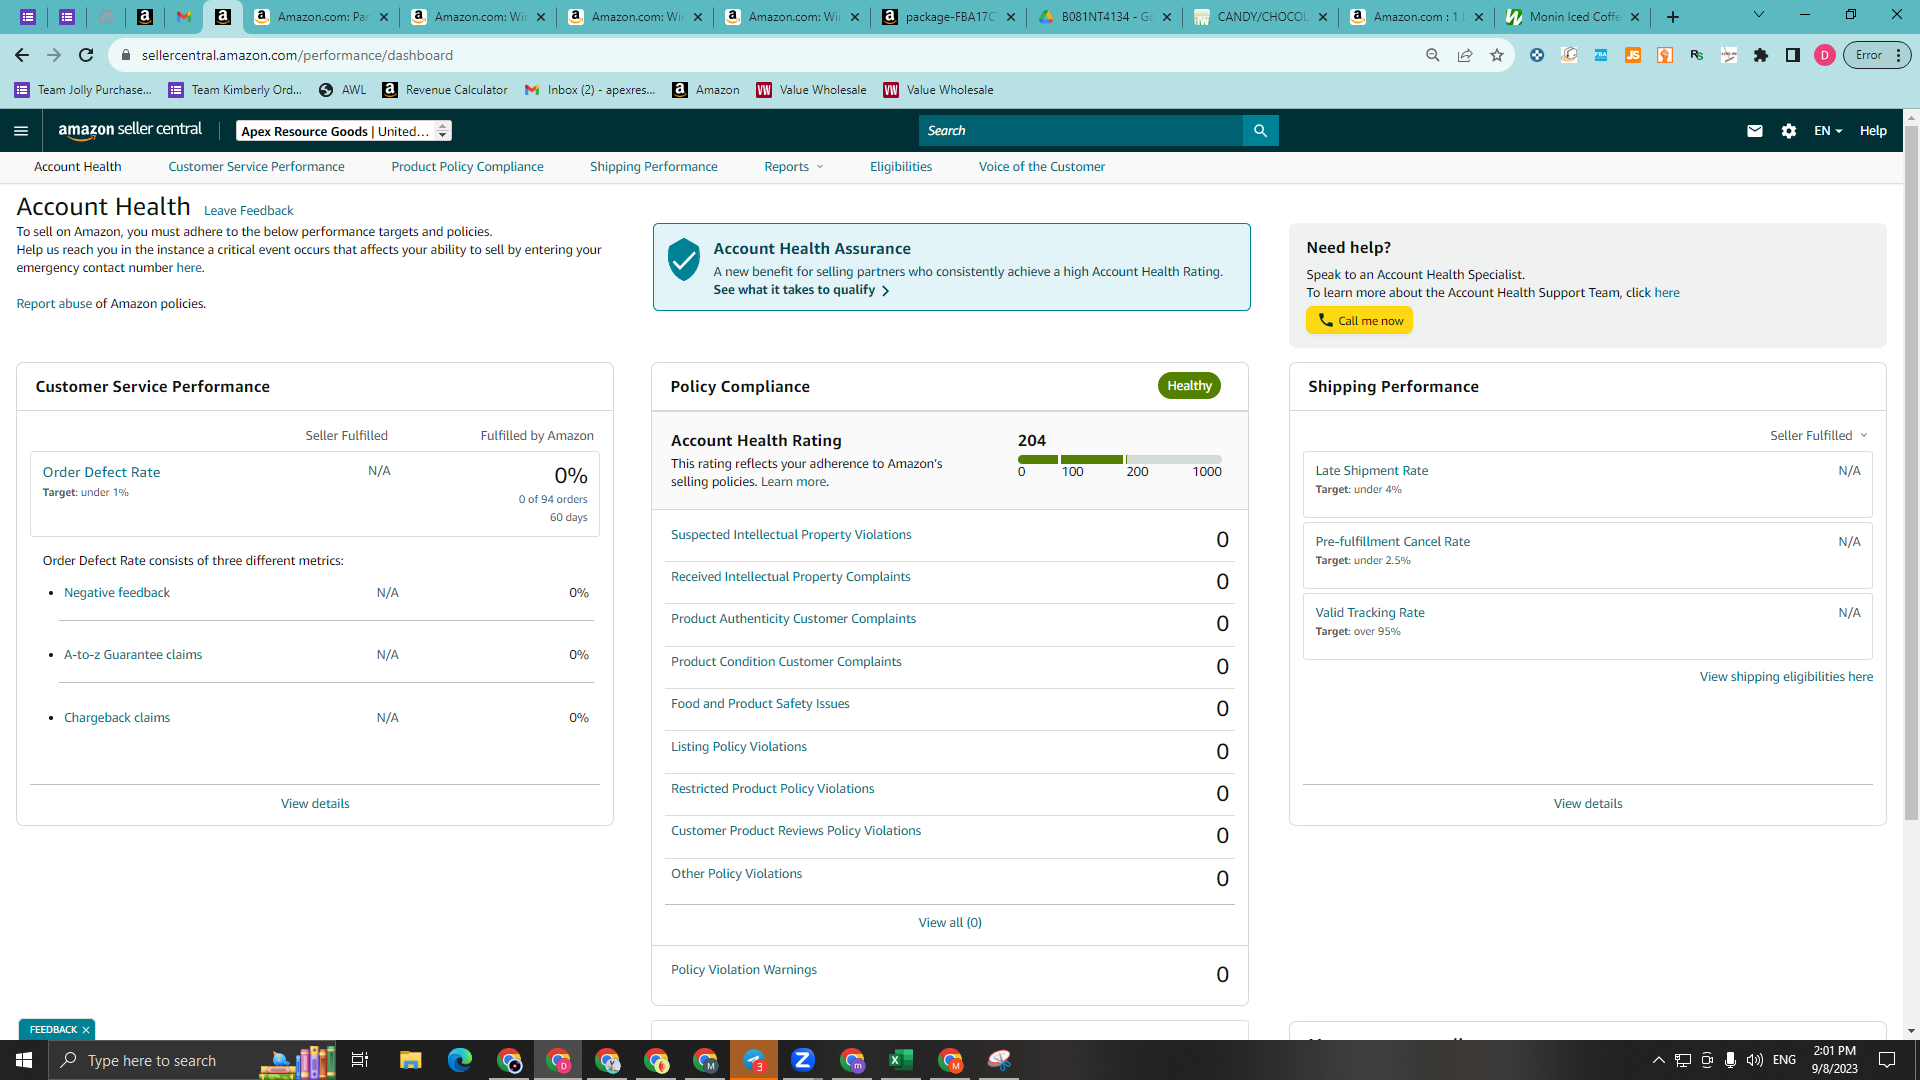Open the volume control in system tray

coord(1755,1060)
